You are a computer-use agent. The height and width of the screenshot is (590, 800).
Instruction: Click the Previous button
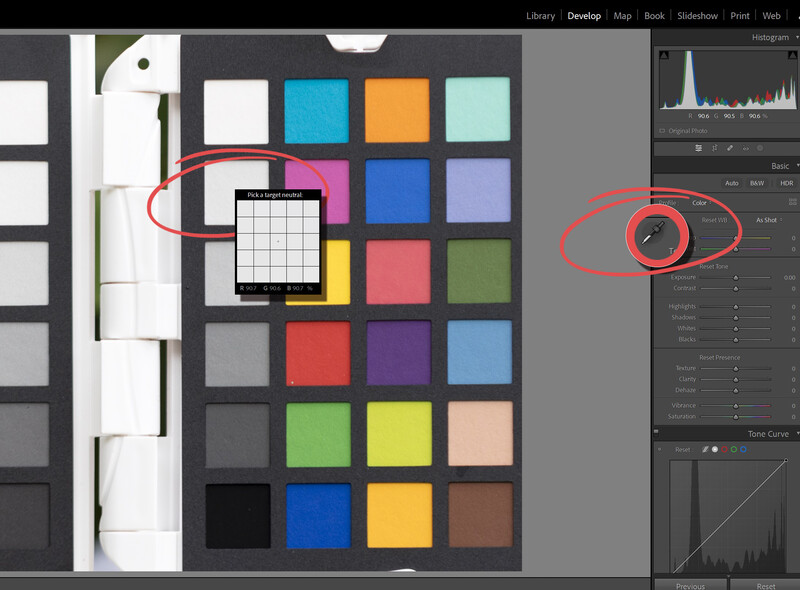(690, 586)
